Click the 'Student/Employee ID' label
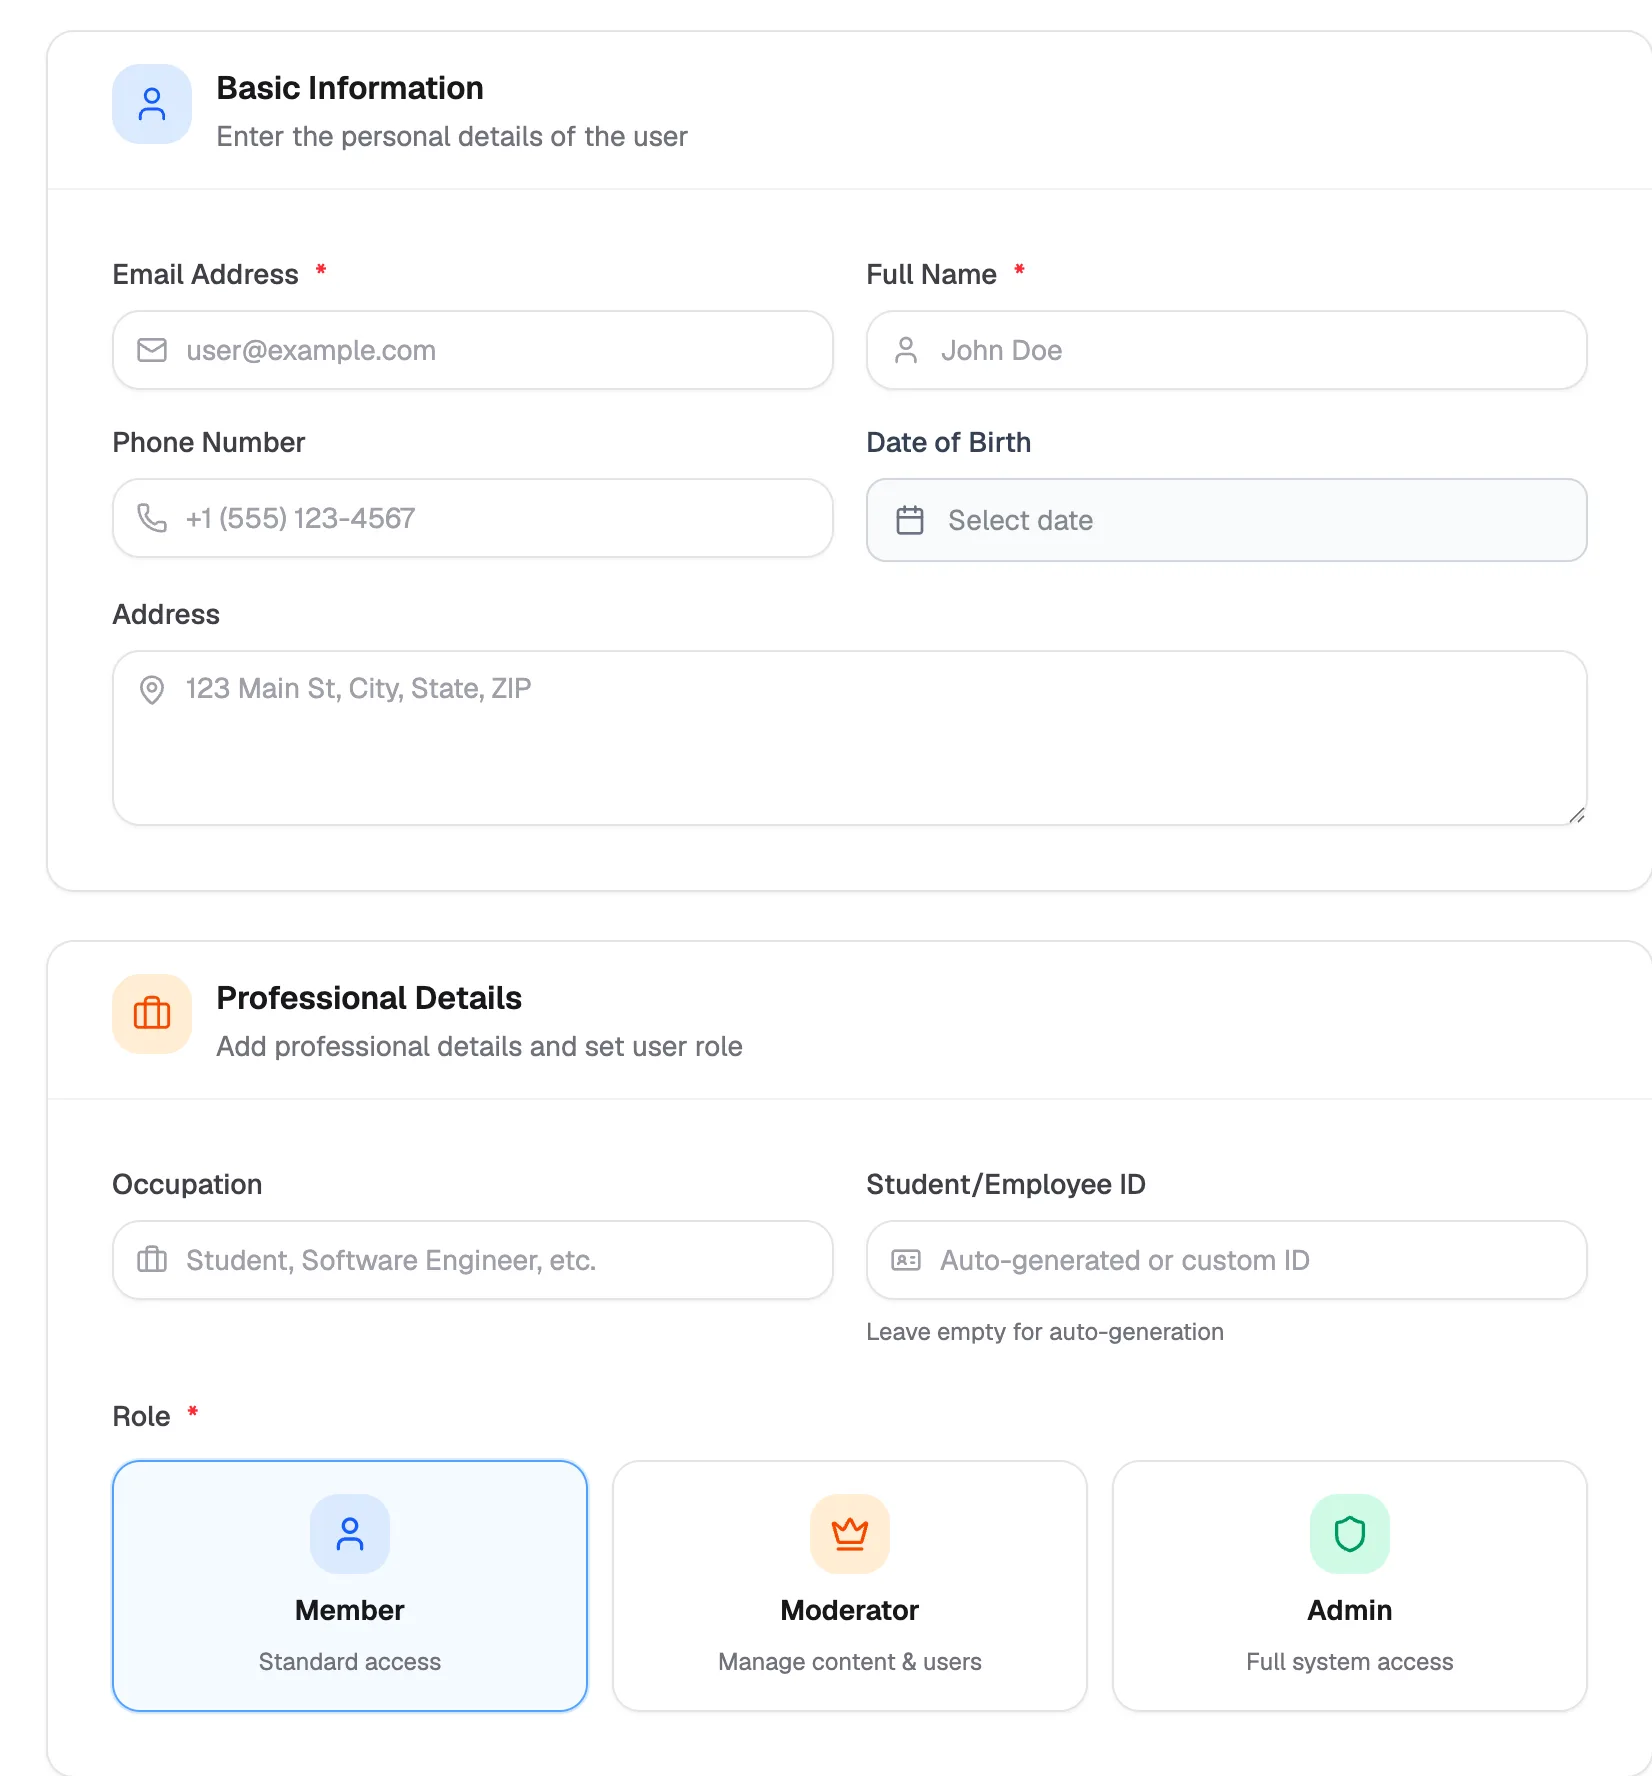 (1006, 1184)
